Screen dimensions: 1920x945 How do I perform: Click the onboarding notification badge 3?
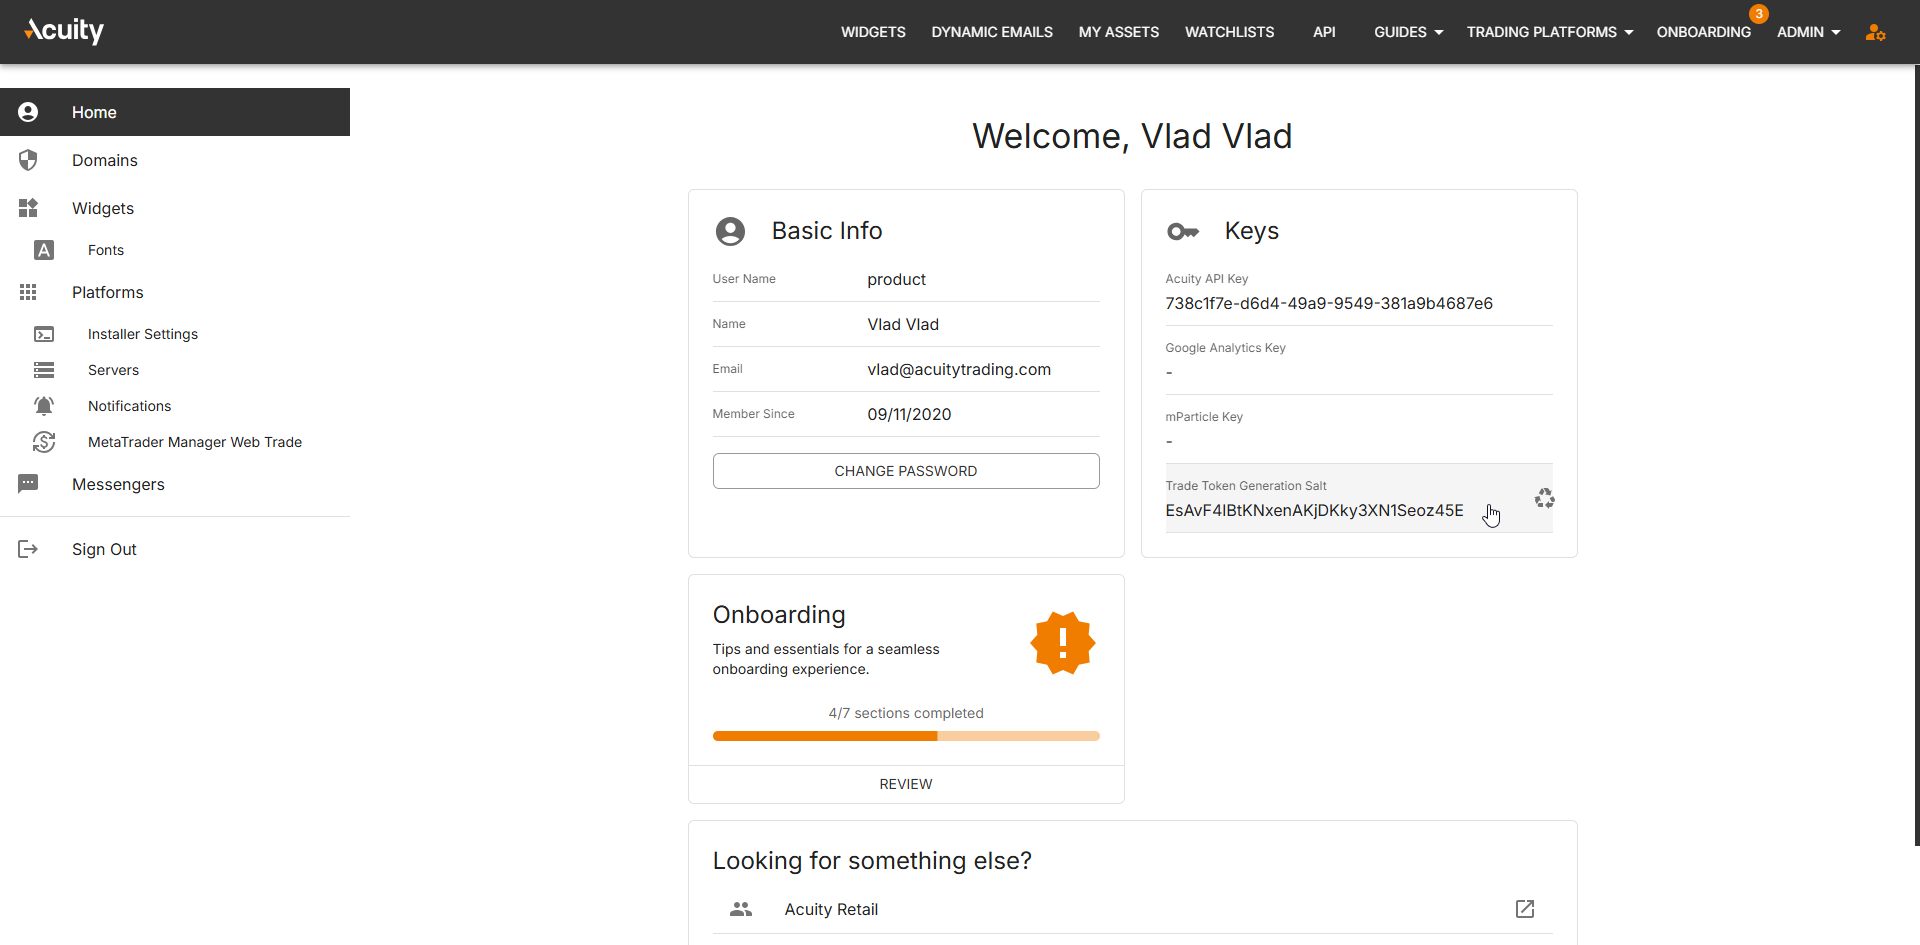point(1759,14)
